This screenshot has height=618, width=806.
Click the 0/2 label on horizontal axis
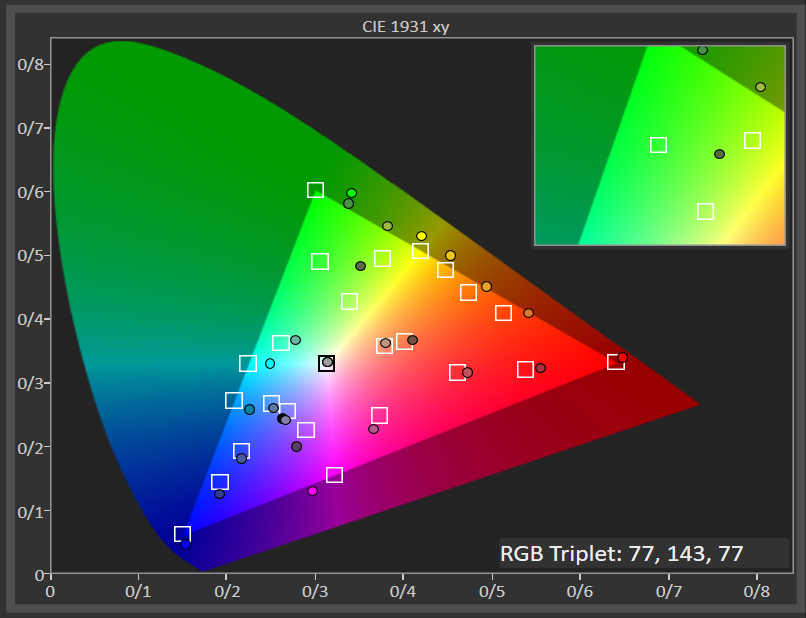[x=227, y=592]
